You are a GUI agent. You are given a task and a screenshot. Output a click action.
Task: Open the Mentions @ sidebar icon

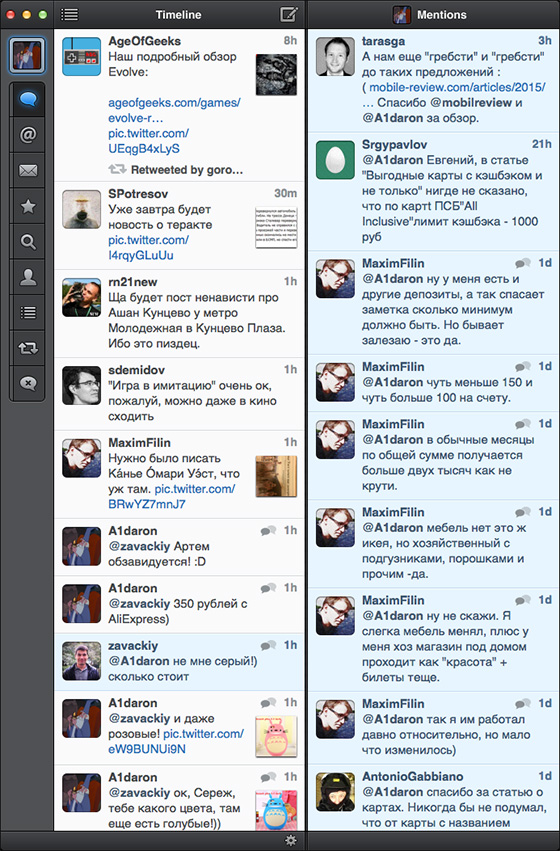pyautogui.click(x=28, y=134)
